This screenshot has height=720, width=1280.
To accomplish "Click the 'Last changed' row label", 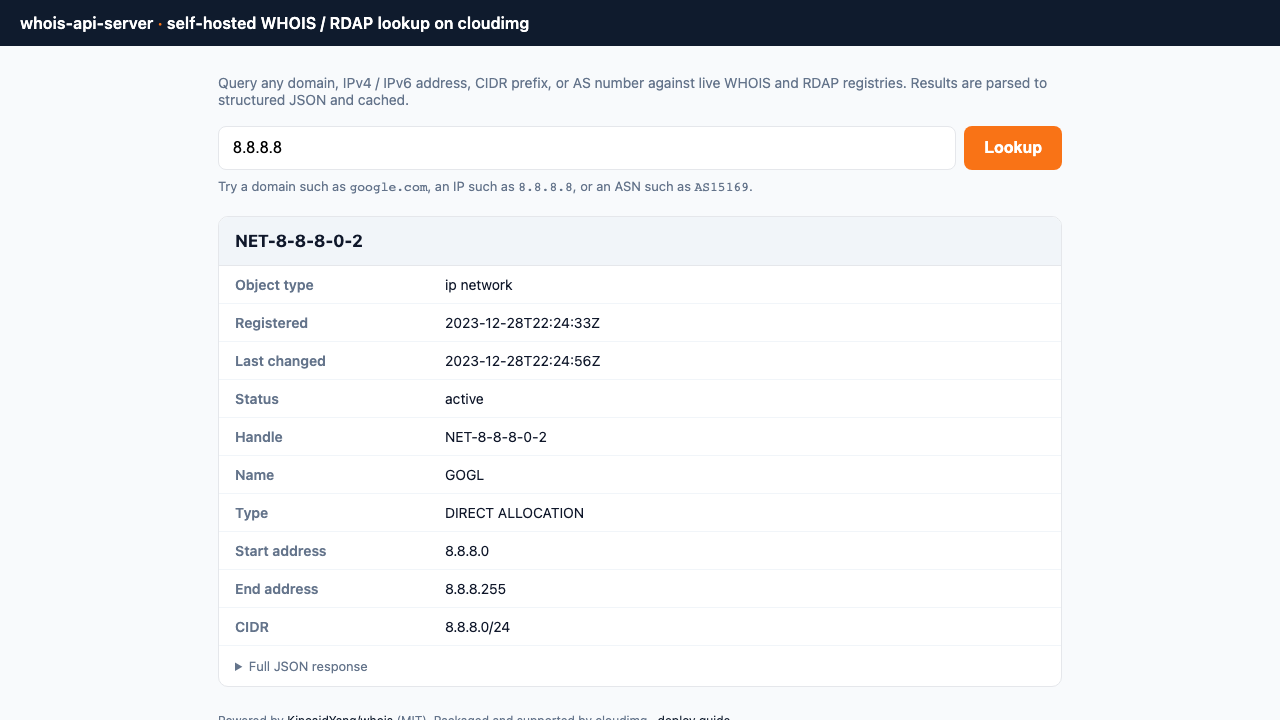I will [280, 361].
